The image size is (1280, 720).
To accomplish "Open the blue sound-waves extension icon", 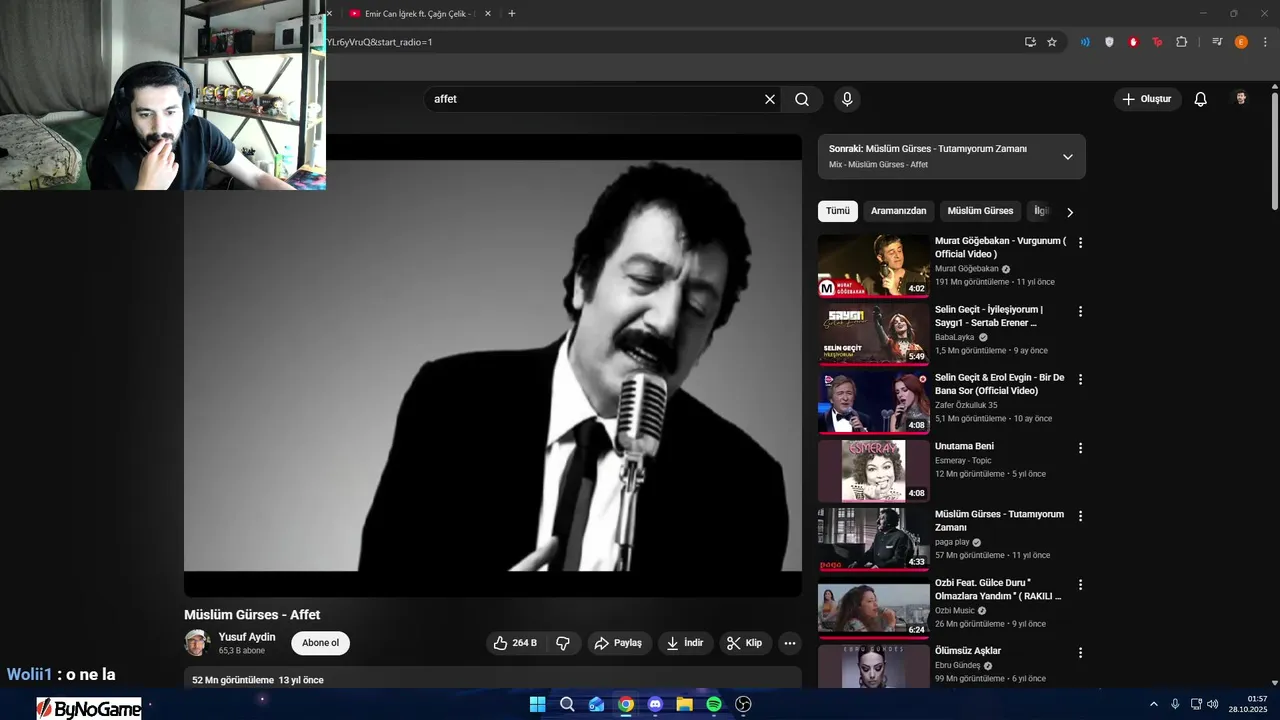I will point(1085,42).
